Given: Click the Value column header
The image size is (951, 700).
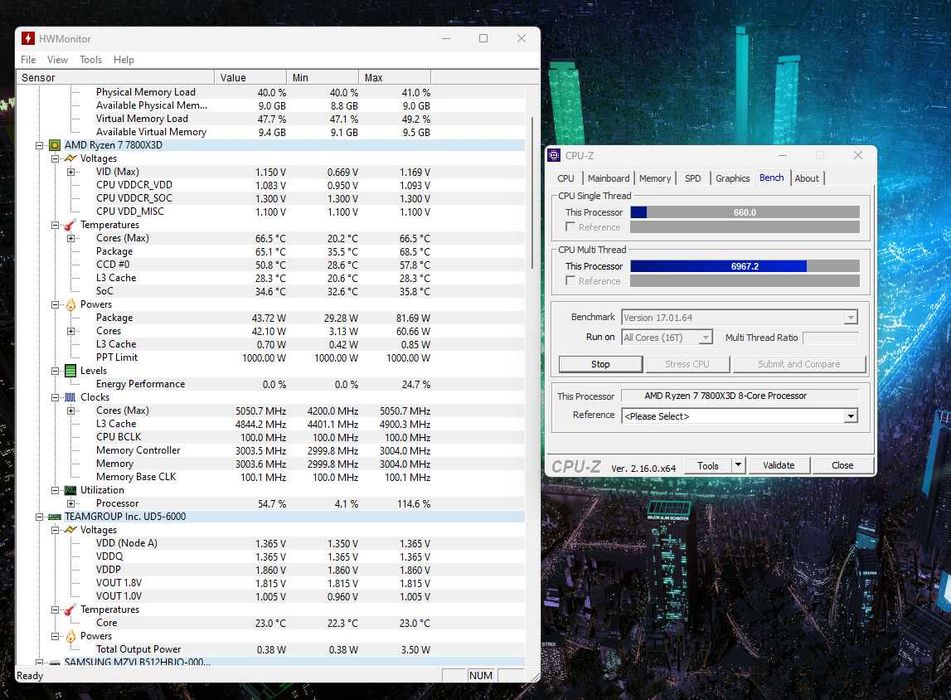Looking at the screenshot, I should (250, 78).
